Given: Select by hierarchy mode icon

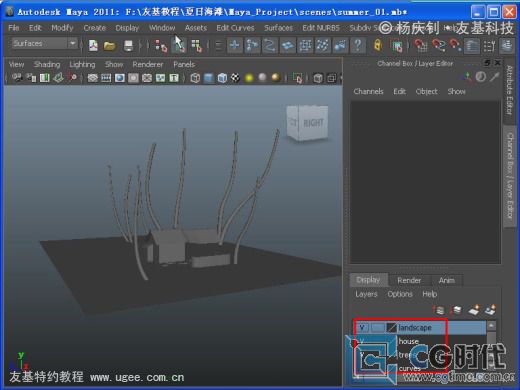Looking at the screenshot, I should 161,46.
